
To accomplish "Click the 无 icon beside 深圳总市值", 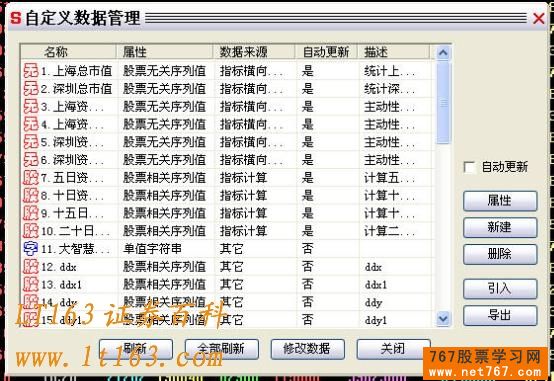I will 31,88.
